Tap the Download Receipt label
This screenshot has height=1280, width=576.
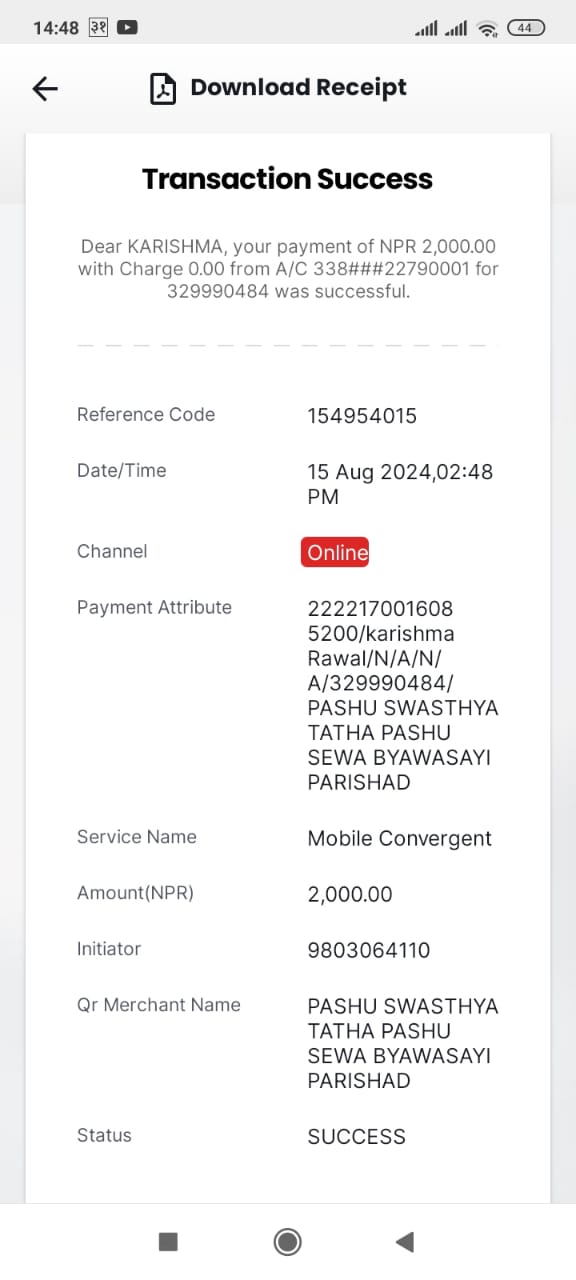(299, 88)
